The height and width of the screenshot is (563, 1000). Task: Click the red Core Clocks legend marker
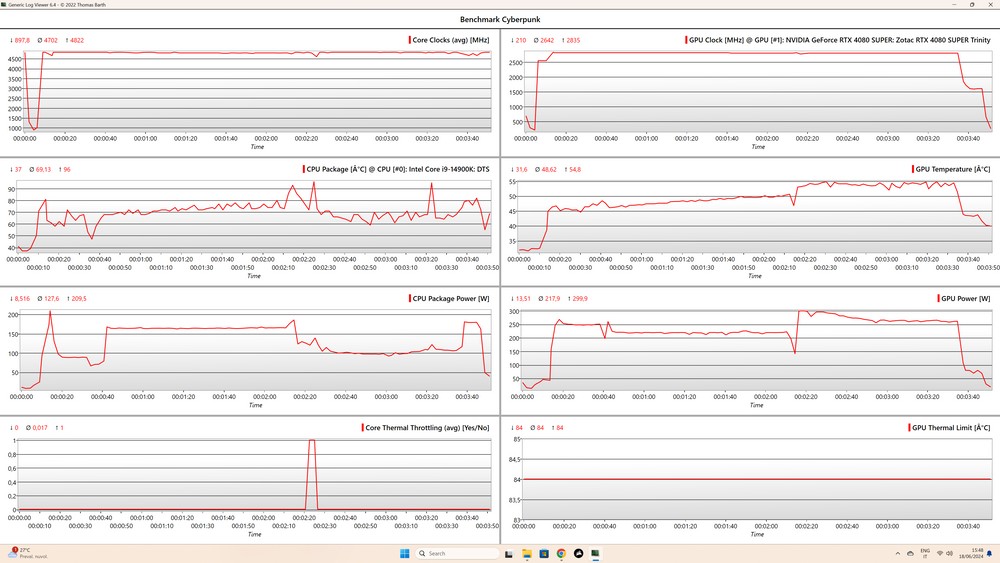click(410, 40)
